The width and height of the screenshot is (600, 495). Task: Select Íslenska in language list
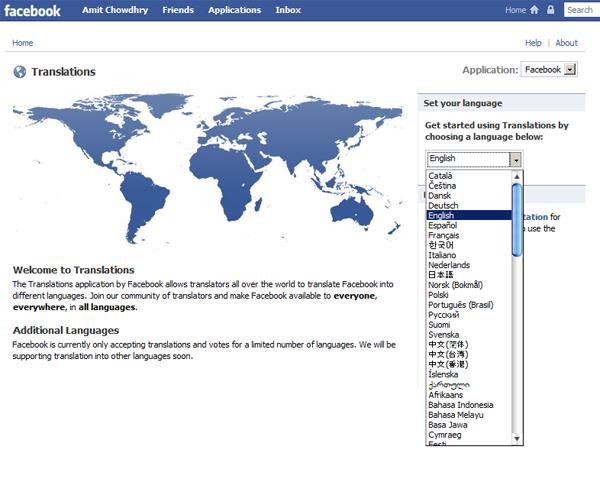[469, 375]
